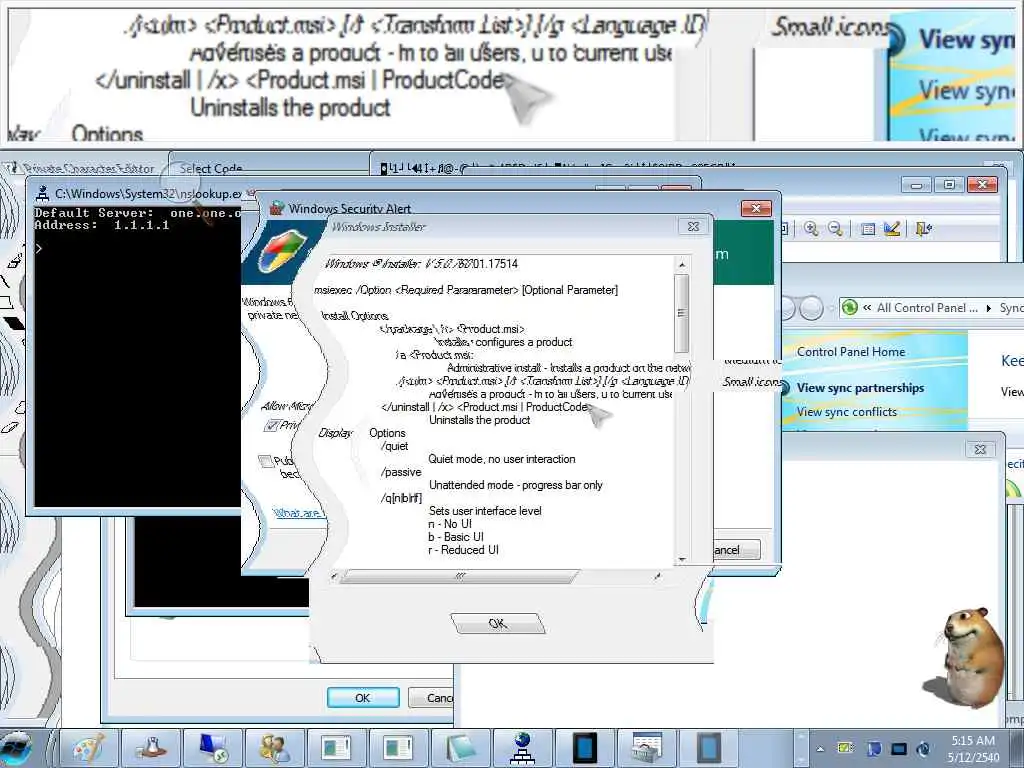Open the notepad taskbar icon
Viewport: 1024px width, 768px height.
[460, 748]
